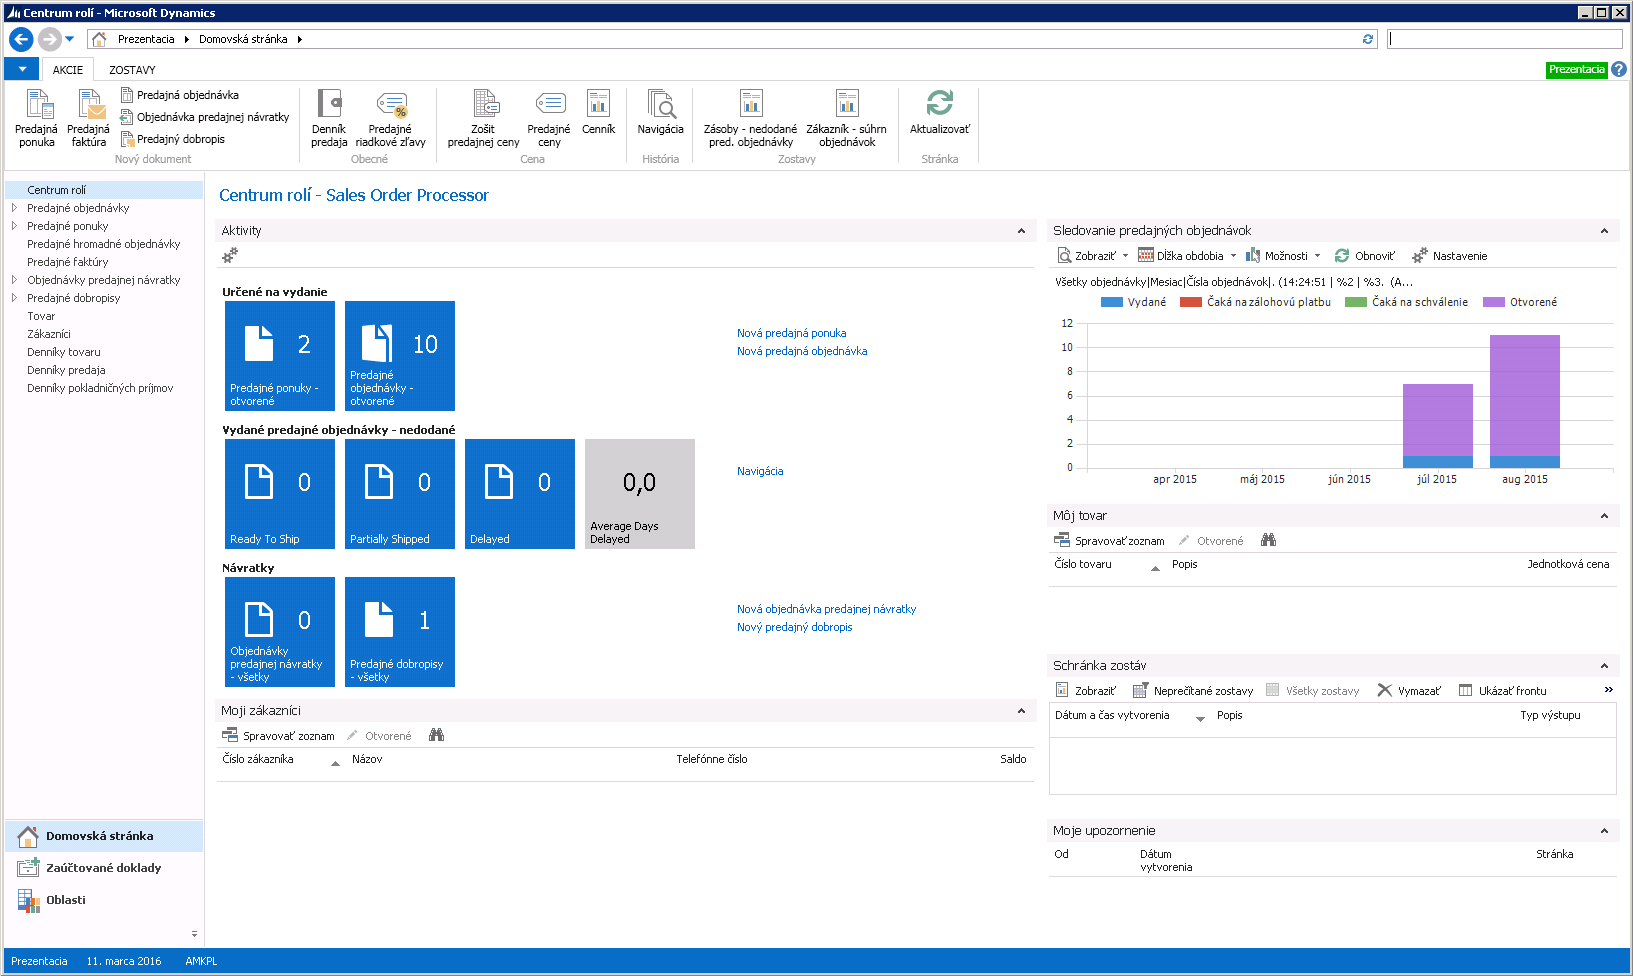Image resolution: width=1633 pixels, height=976 pixels.
Task: Switch to the ZOSTAVY ribbon tab
Action: point(132,70)
